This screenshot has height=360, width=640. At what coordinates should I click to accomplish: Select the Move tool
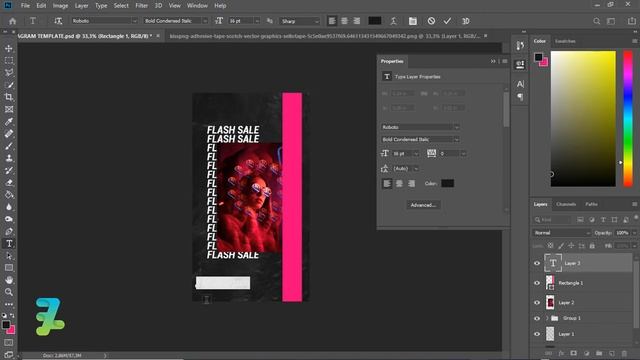pyautogui.click(x=9, y=48)
